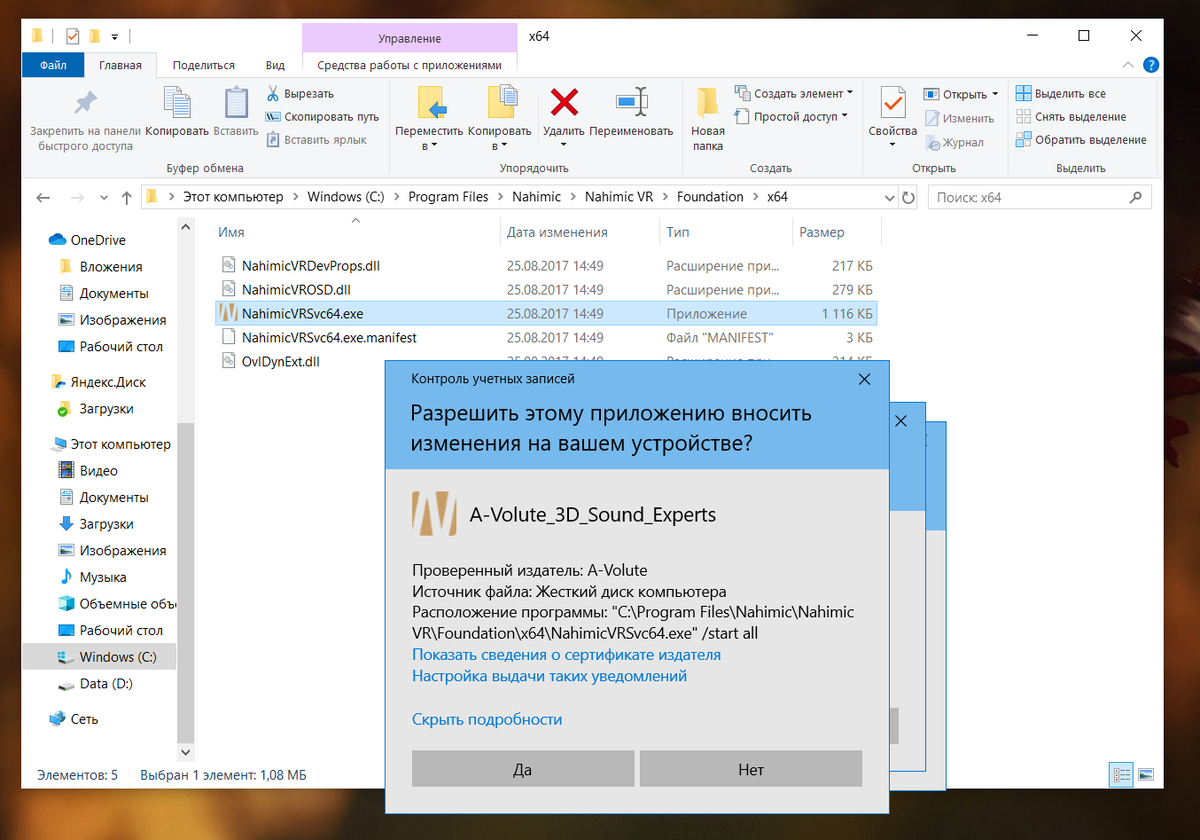Viewport: 1200px width, 840px height.
Task: Click the Help question mark icon
Action: (1151, 65)
